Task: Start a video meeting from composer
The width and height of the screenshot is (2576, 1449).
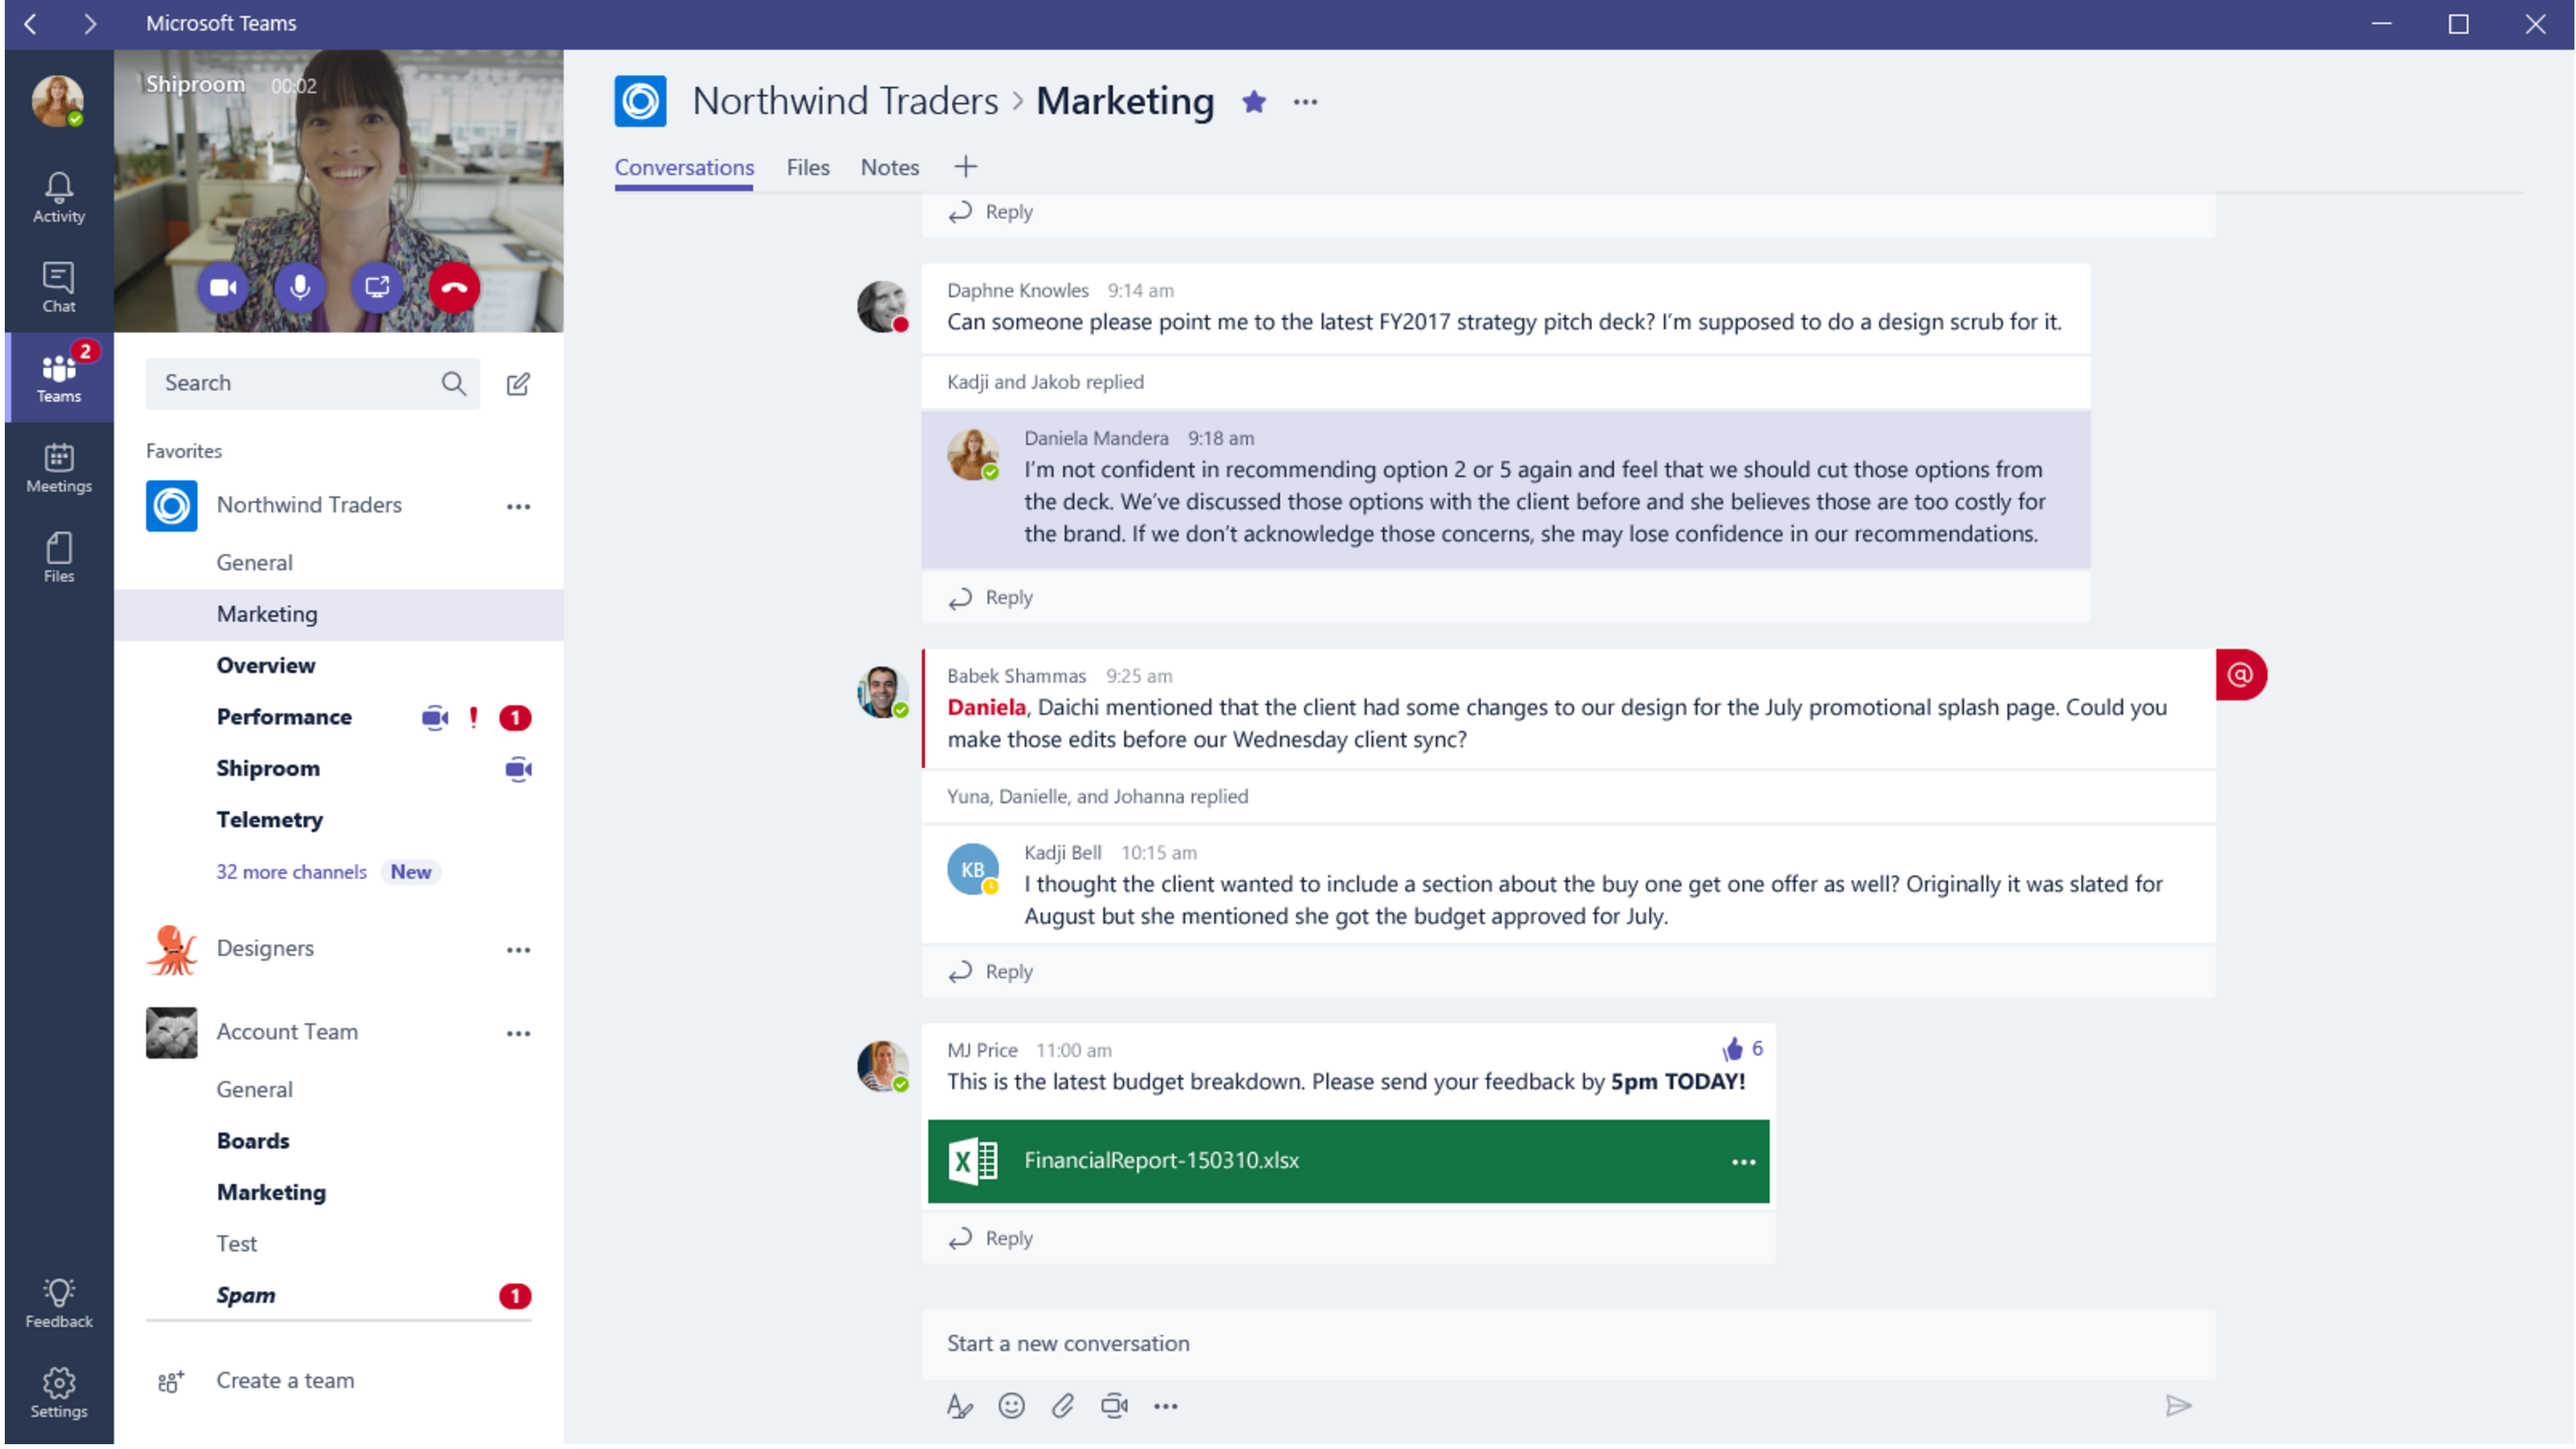Action: [1114, 1407]
